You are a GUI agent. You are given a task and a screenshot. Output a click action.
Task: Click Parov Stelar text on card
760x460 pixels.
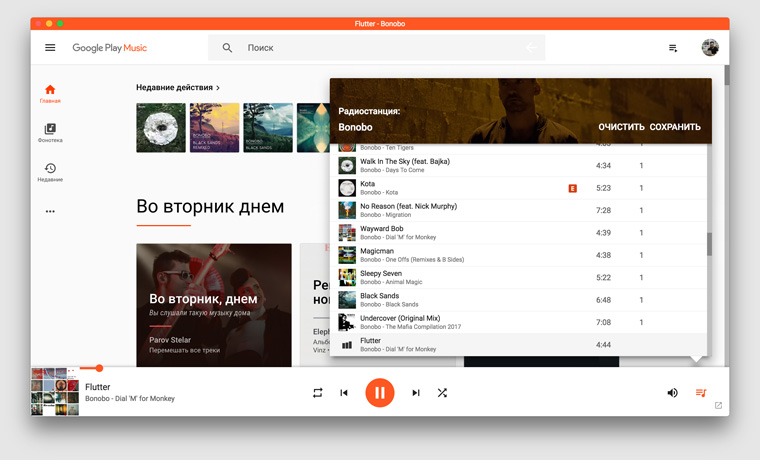tap(170, 340)
